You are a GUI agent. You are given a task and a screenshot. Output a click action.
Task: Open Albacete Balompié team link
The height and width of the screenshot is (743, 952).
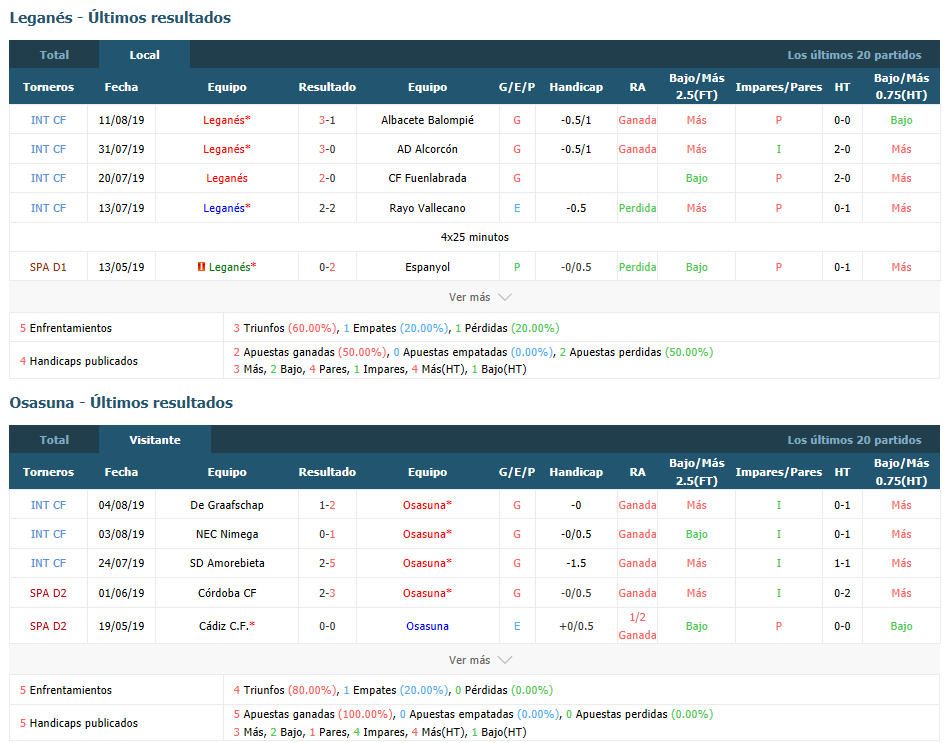pyautogui.click(x=427, y=120)
